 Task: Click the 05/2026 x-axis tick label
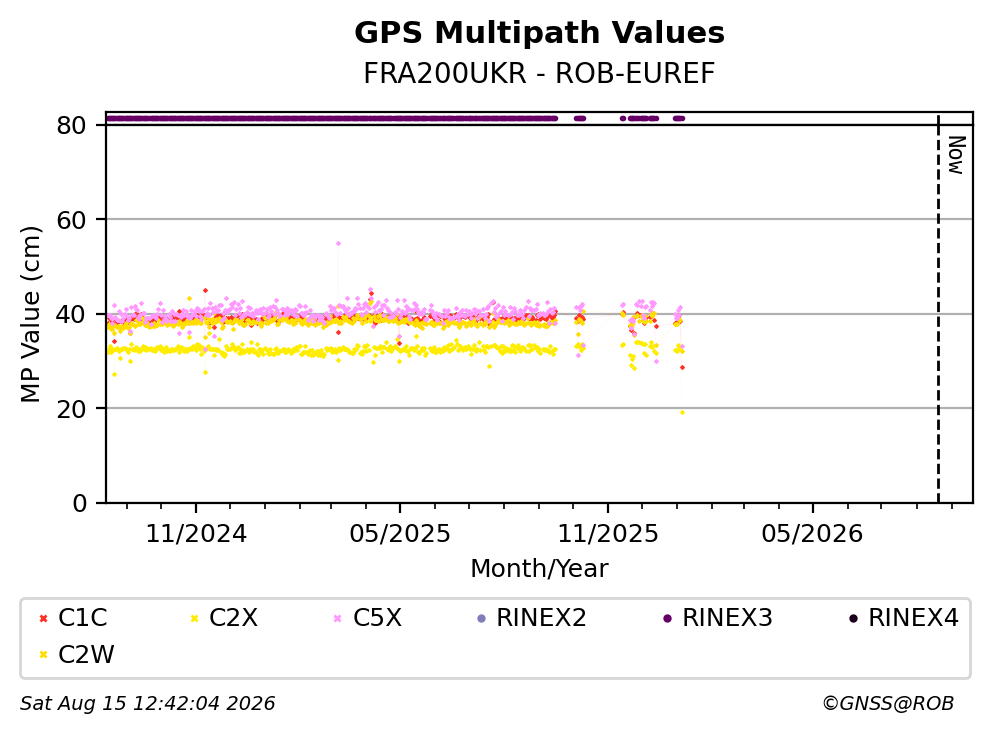(x=812, y=534)
